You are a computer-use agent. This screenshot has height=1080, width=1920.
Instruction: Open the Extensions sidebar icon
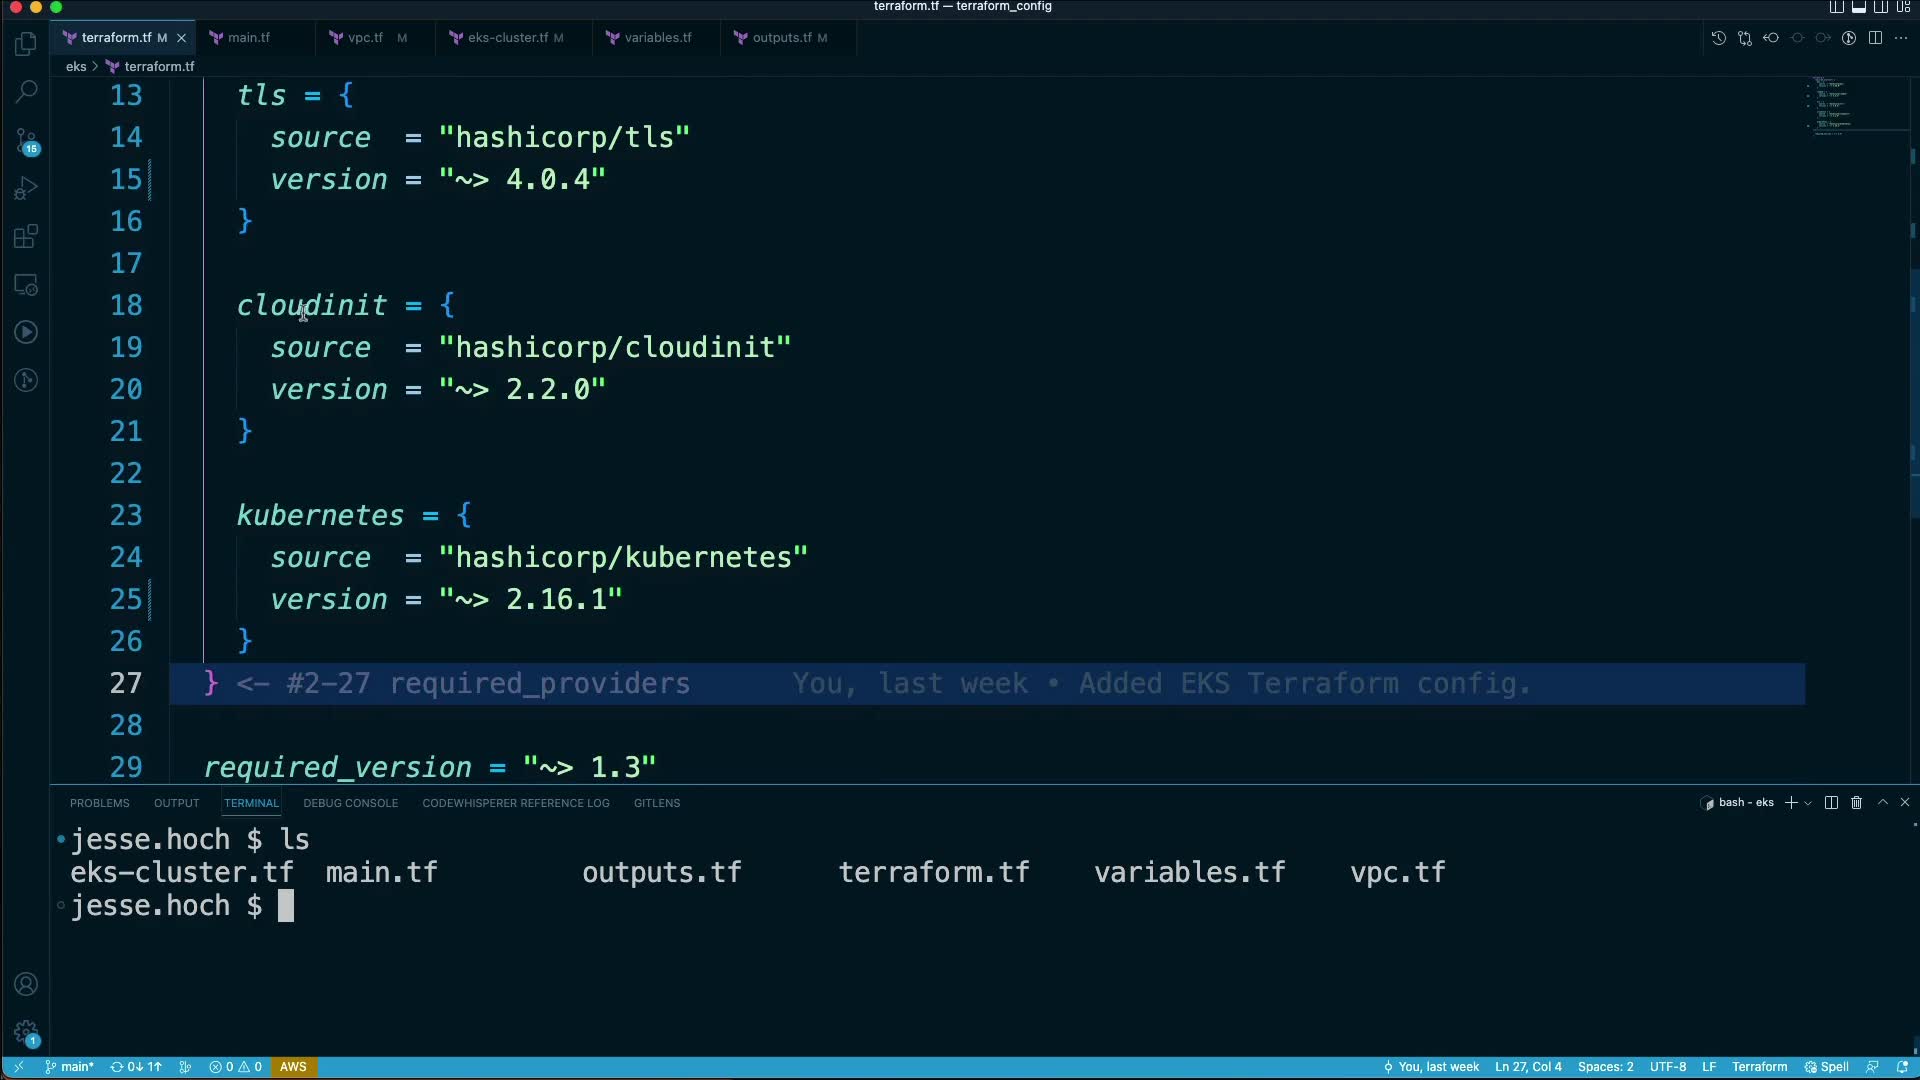26,237
